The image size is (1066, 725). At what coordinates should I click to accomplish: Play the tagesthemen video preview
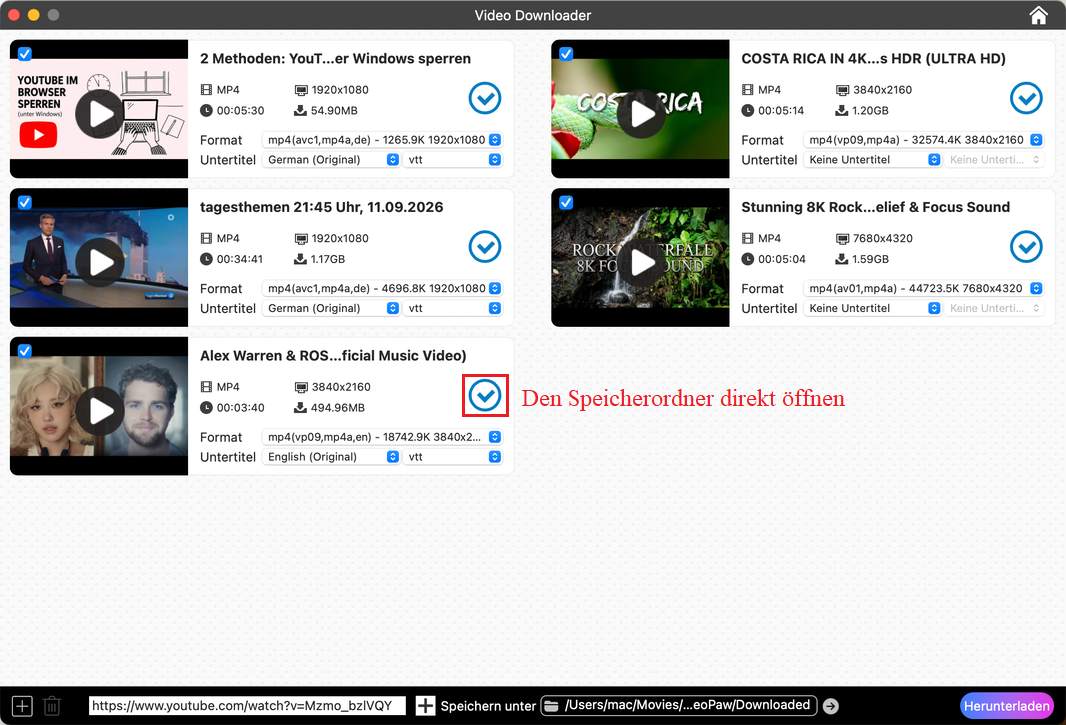coord(100,262)
